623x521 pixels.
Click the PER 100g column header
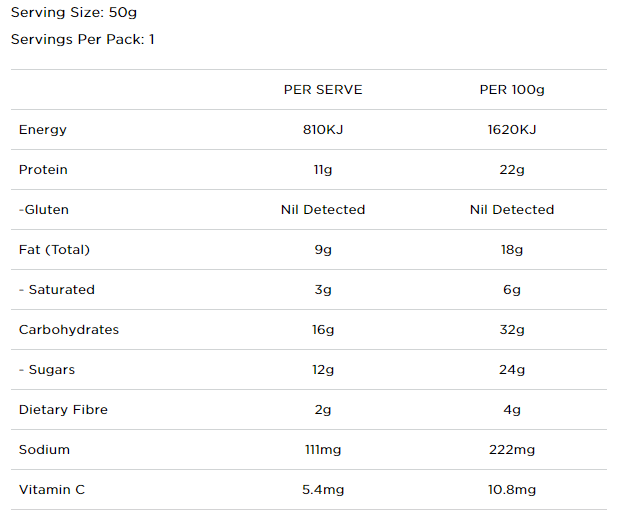[512, 90]
